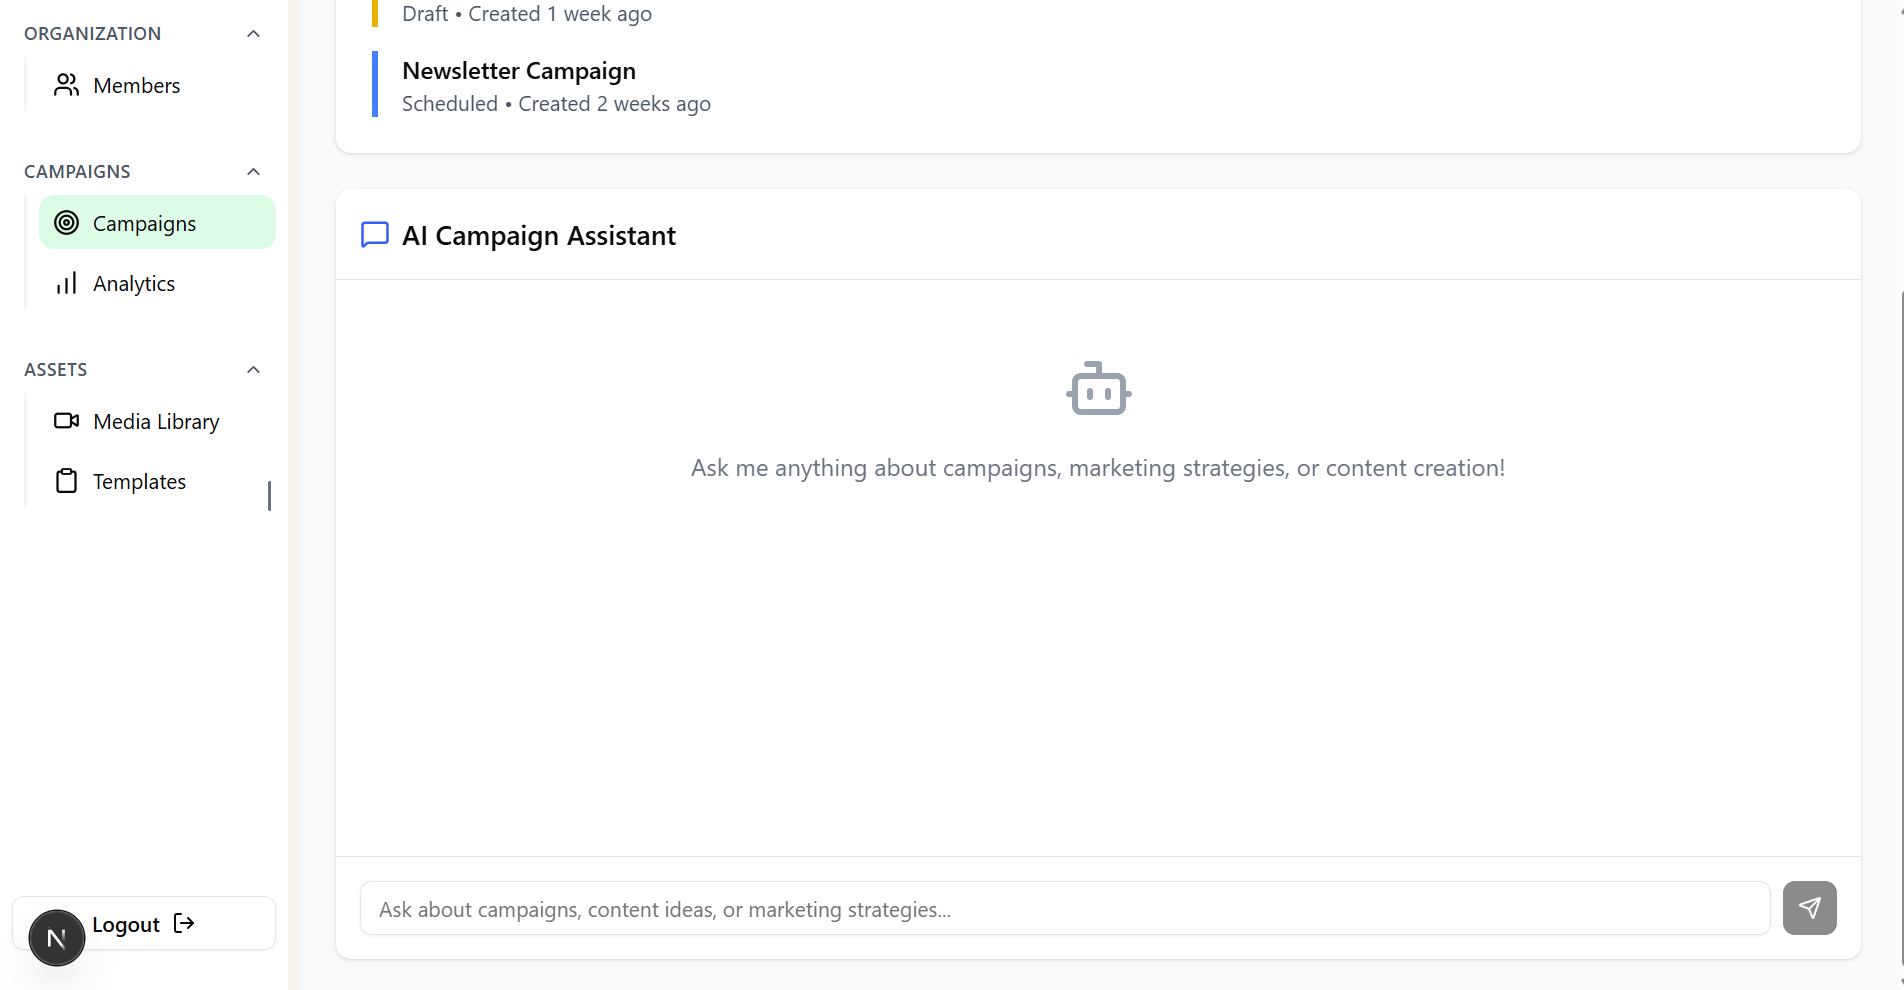Click the robot icon in chat area
The width and height of the screenshot is (1904, 990).
click(x=1098, y=388)
